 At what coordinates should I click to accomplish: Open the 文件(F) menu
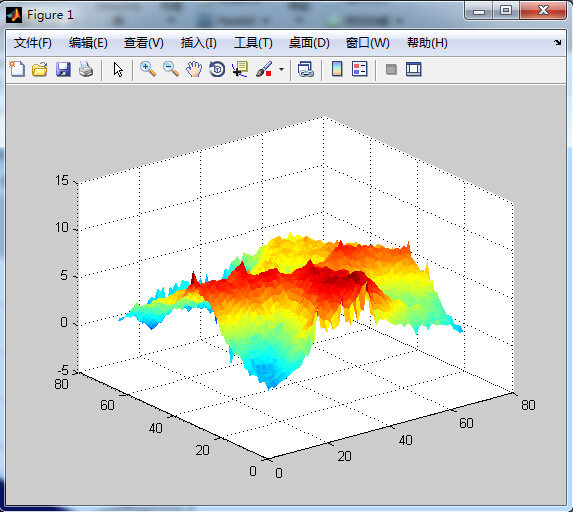click(33, 43)
